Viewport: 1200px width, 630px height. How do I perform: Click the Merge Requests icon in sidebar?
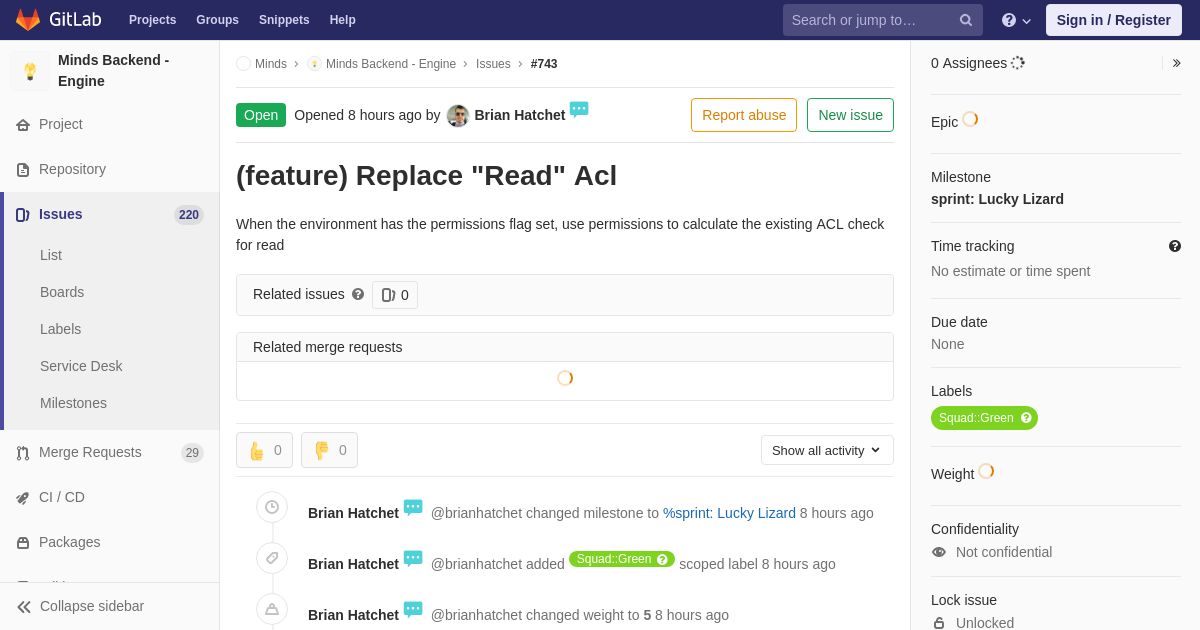point(23,453)
